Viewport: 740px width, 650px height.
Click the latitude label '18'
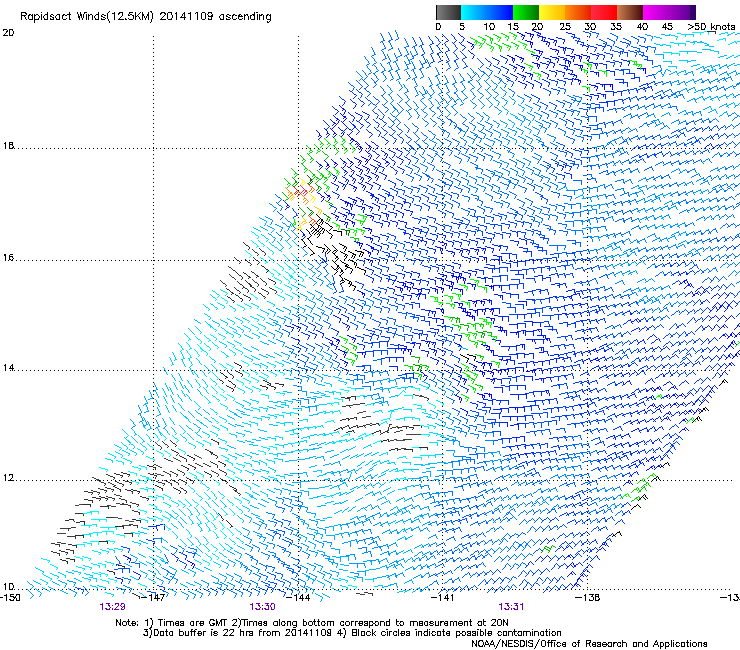click(8, 145)
